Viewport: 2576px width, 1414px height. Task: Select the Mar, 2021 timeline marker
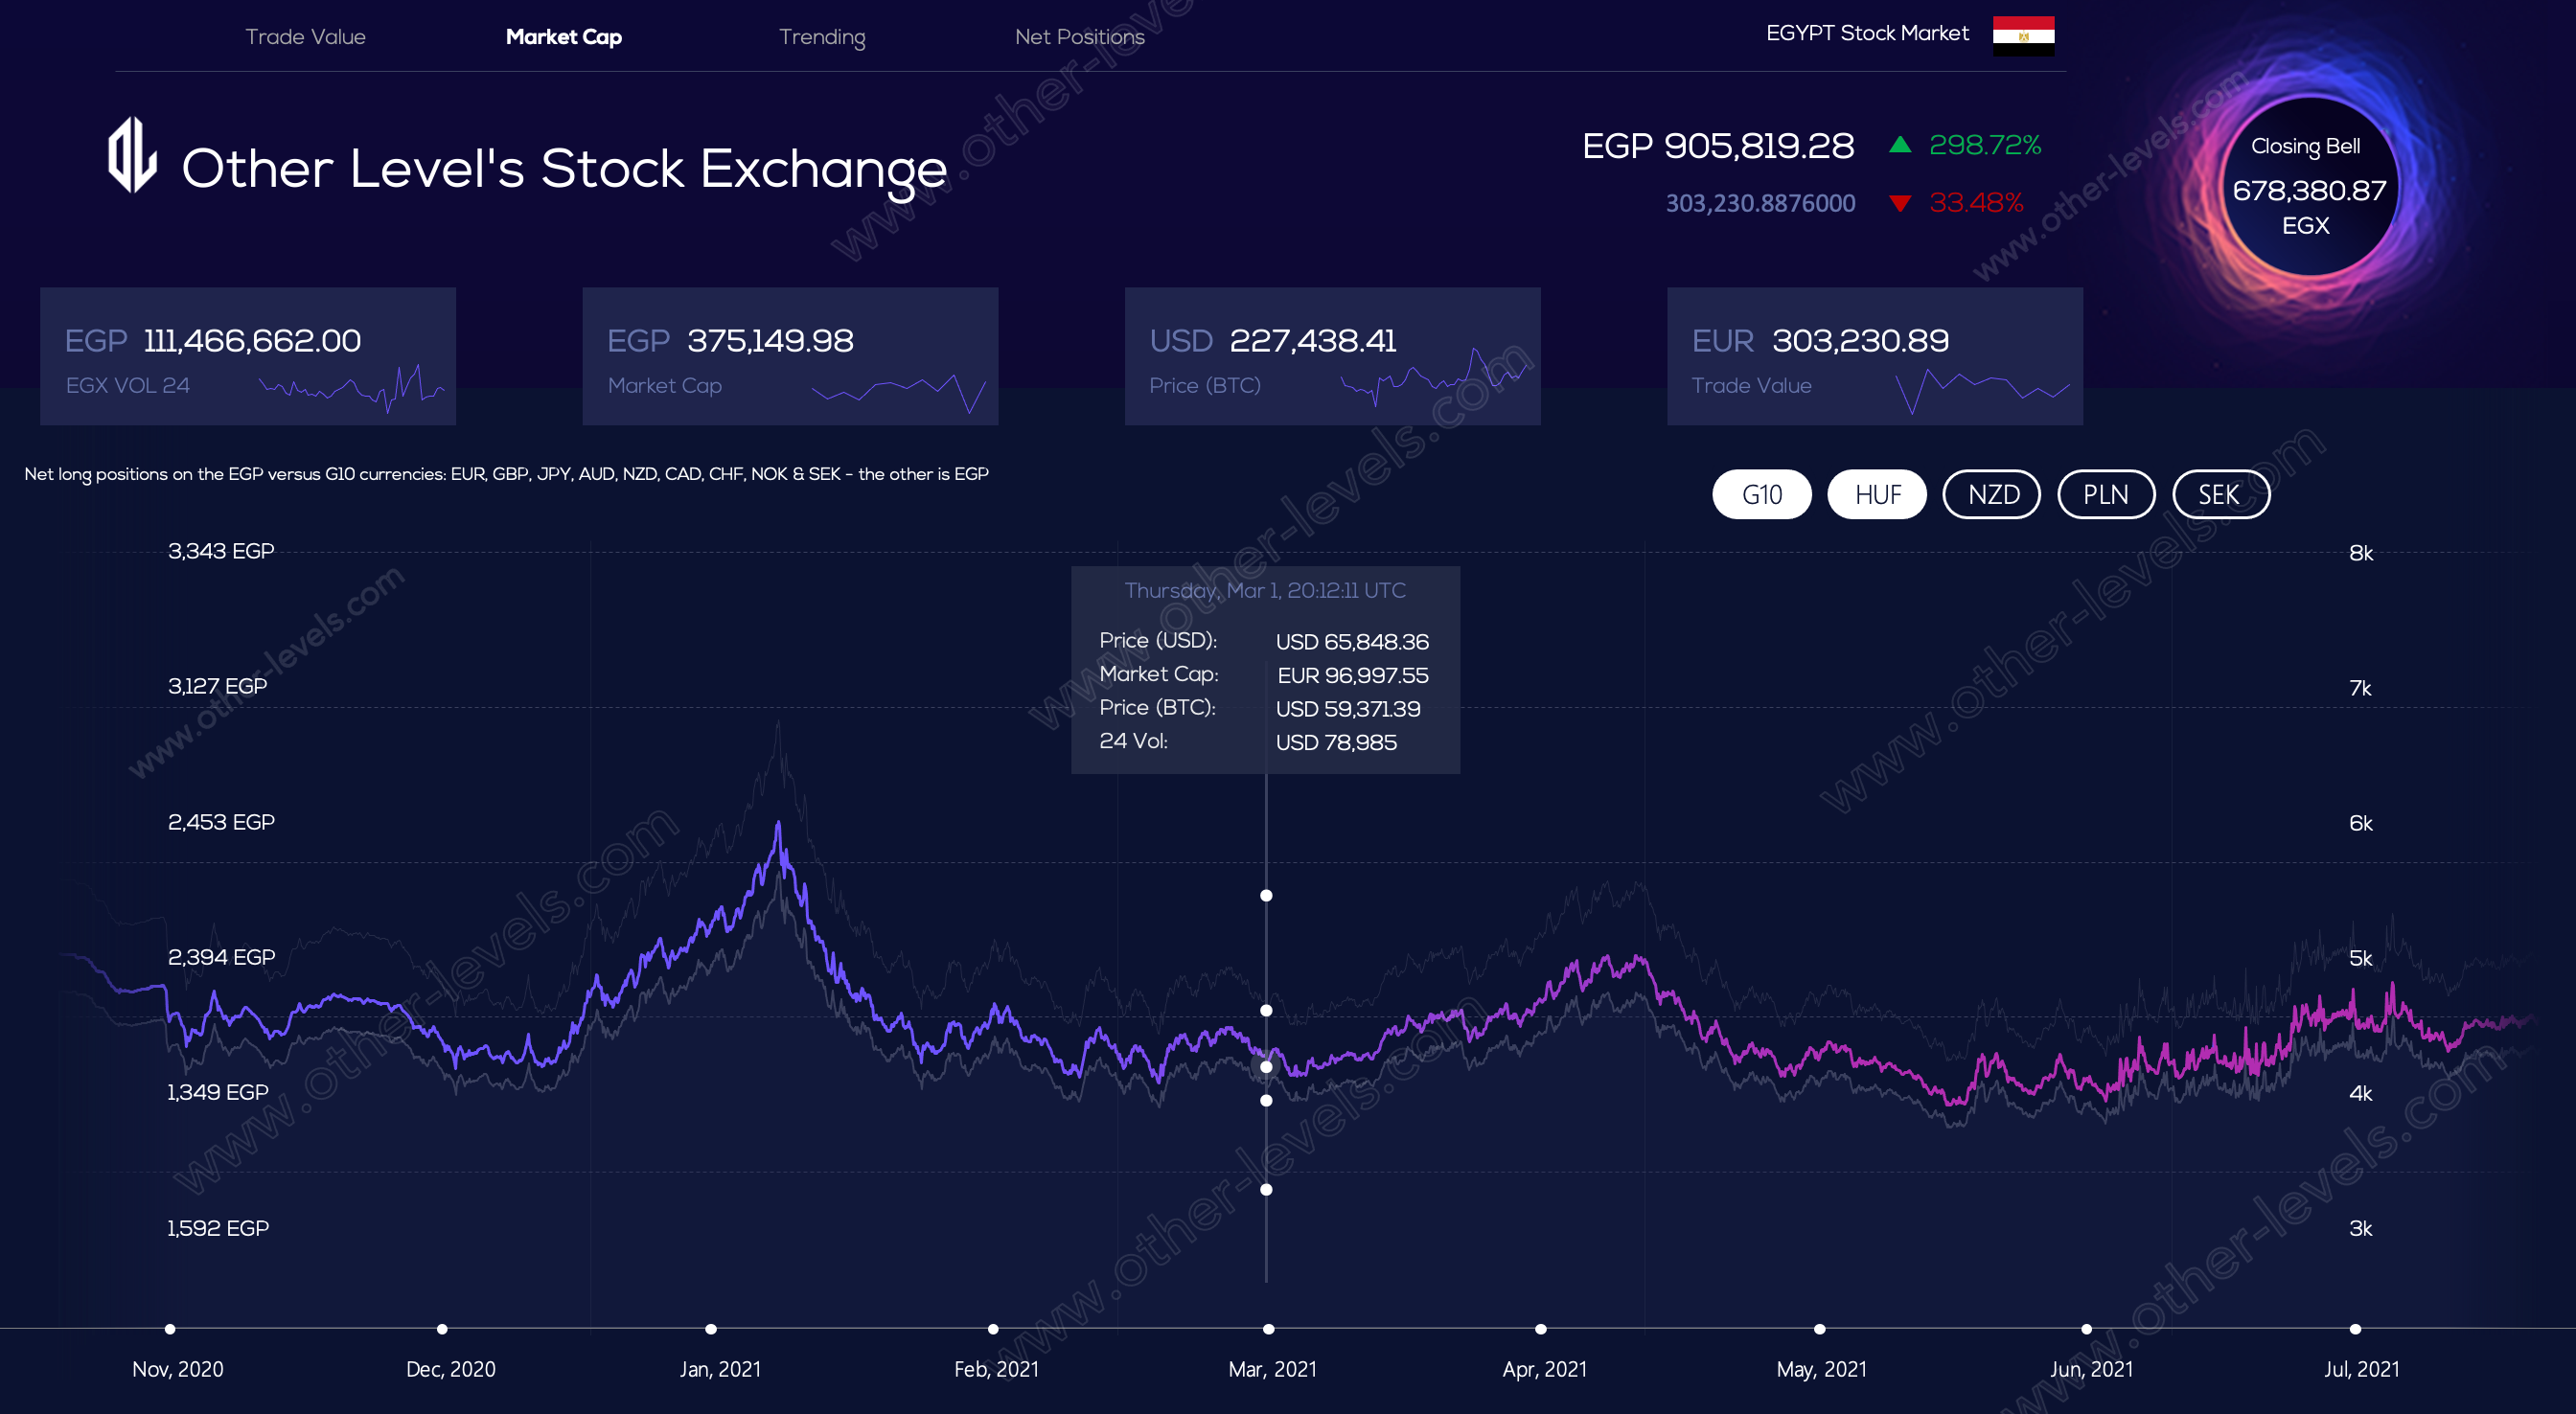(x=1267, y=1329)
